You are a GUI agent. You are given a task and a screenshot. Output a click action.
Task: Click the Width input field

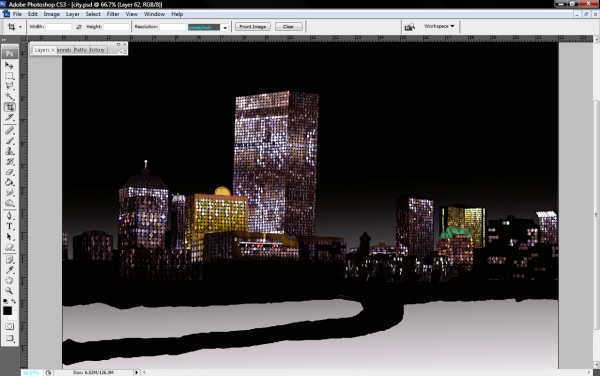[59, 27]
